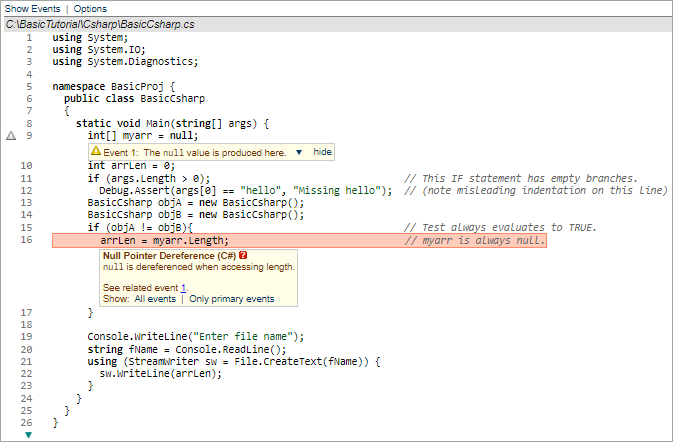Click the Debug.Assert code line
The image size is (673, 442).
pos(246,191)
